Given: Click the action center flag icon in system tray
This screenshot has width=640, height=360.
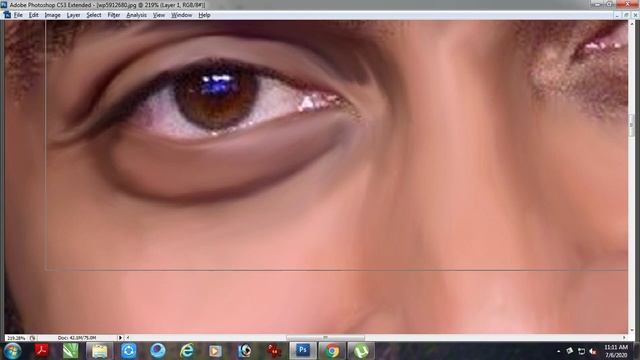Looking at the screenshot, I should (569, 351).
